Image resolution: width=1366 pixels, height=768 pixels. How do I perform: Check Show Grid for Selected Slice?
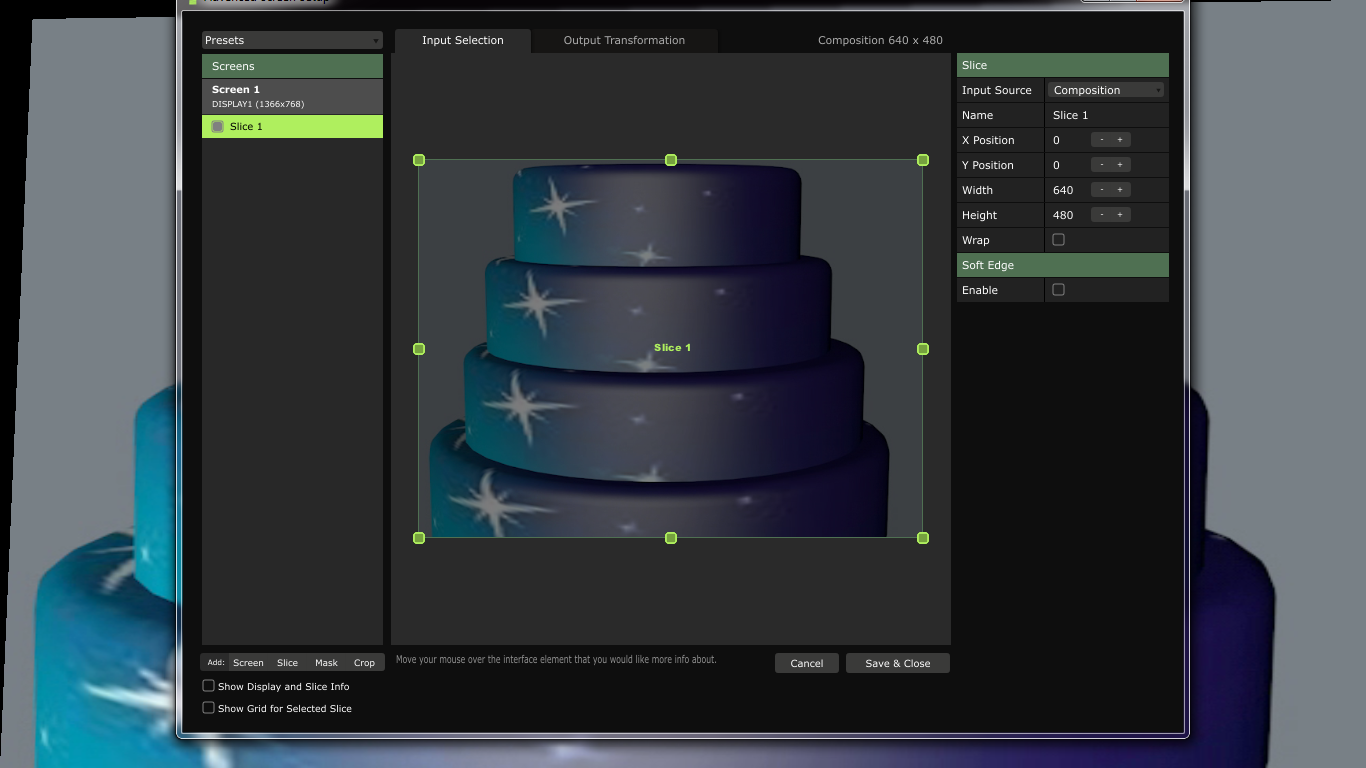[x=208, y=708]
